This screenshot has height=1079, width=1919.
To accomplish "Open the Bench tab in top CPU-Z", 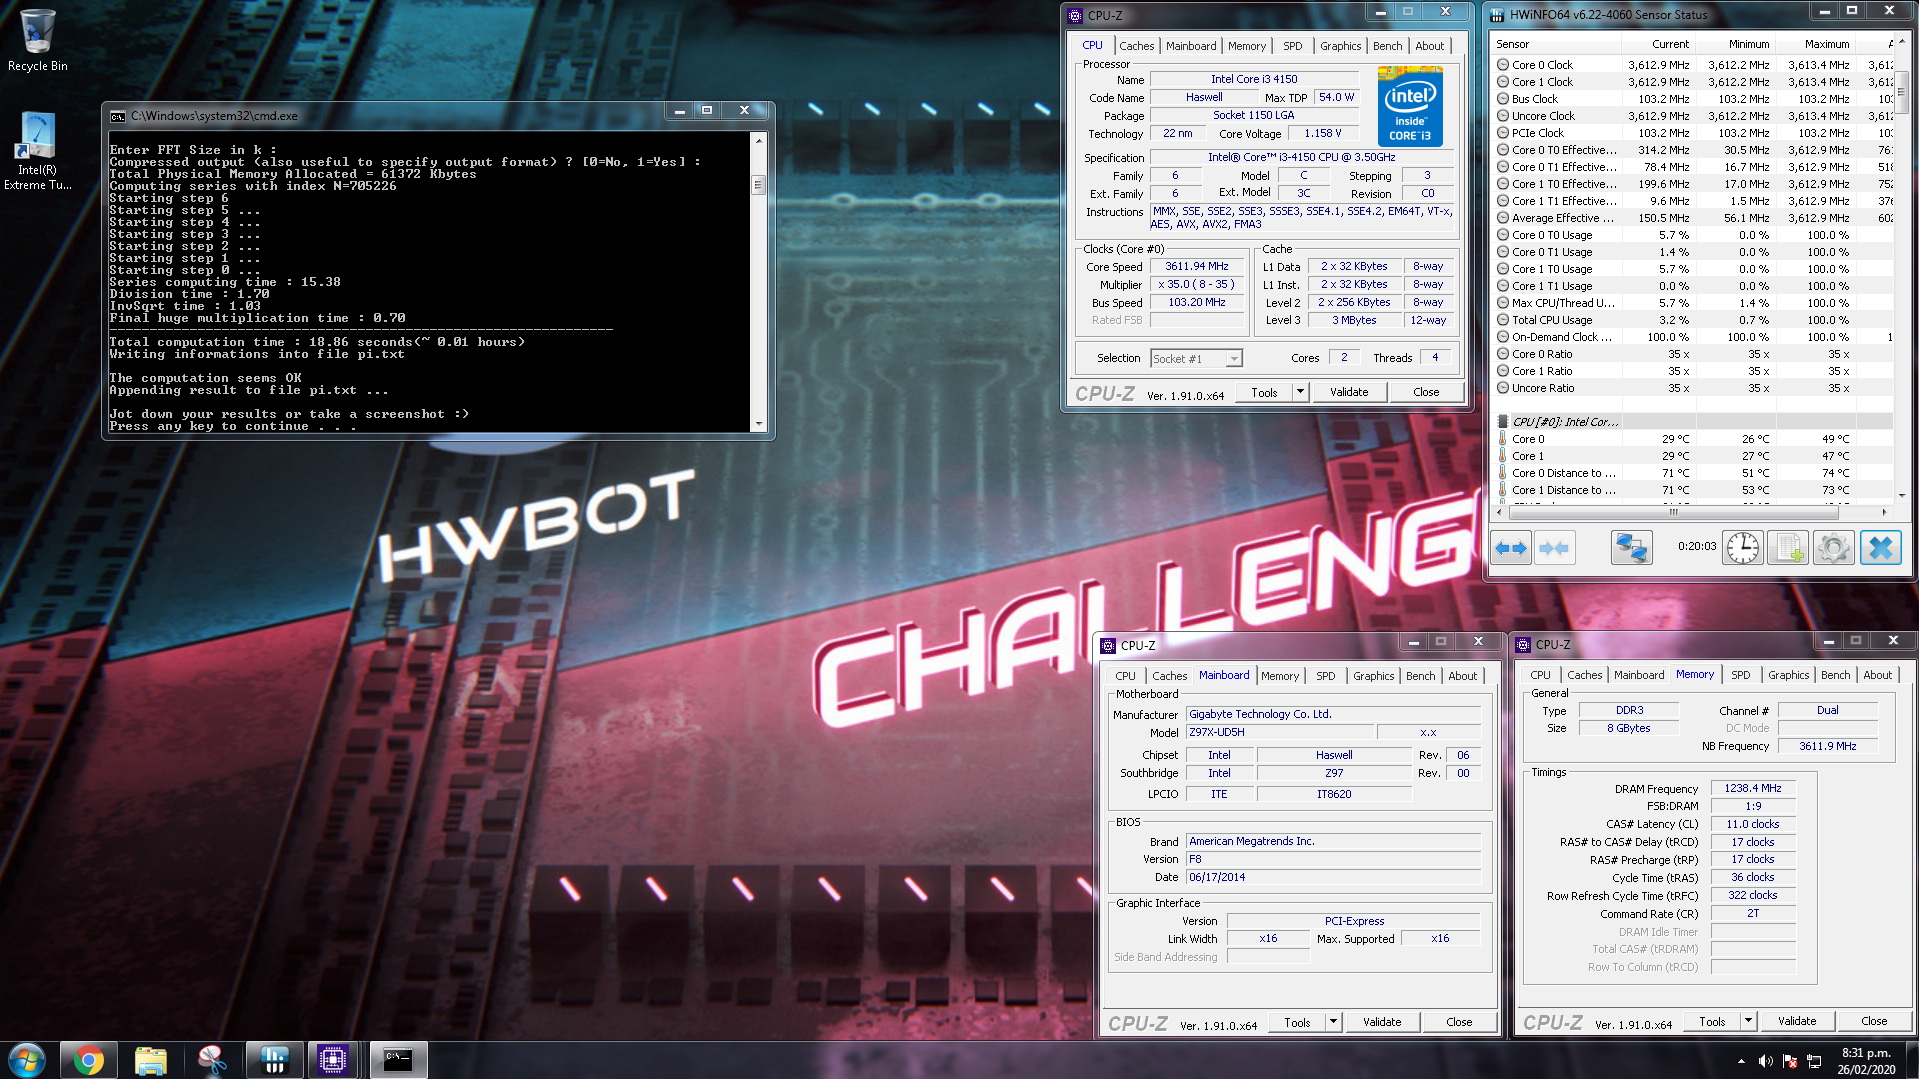I will click(x=1387, y=46).
